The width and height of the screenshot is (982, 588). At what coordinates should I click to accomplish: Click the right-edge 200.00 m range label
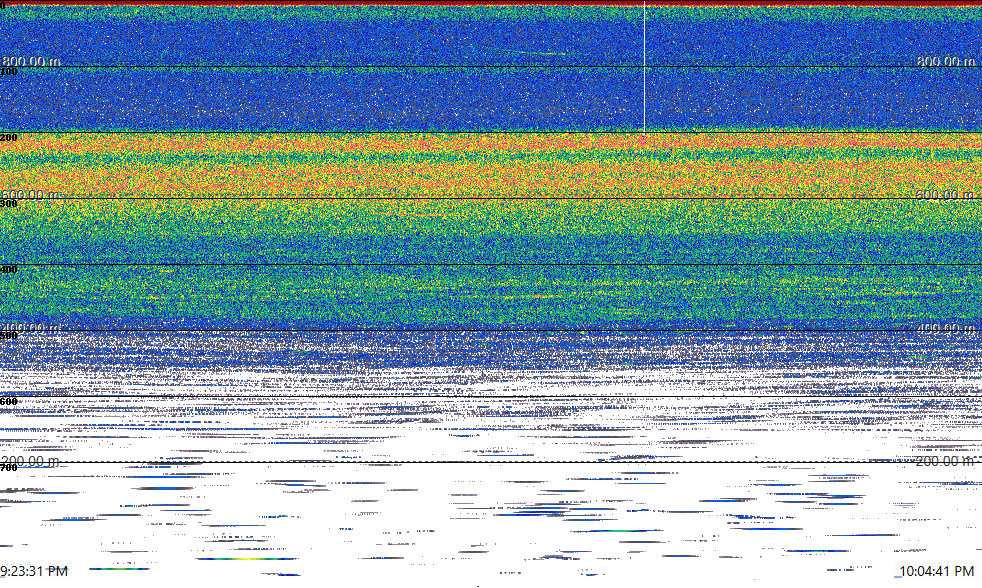coord(946,461)
